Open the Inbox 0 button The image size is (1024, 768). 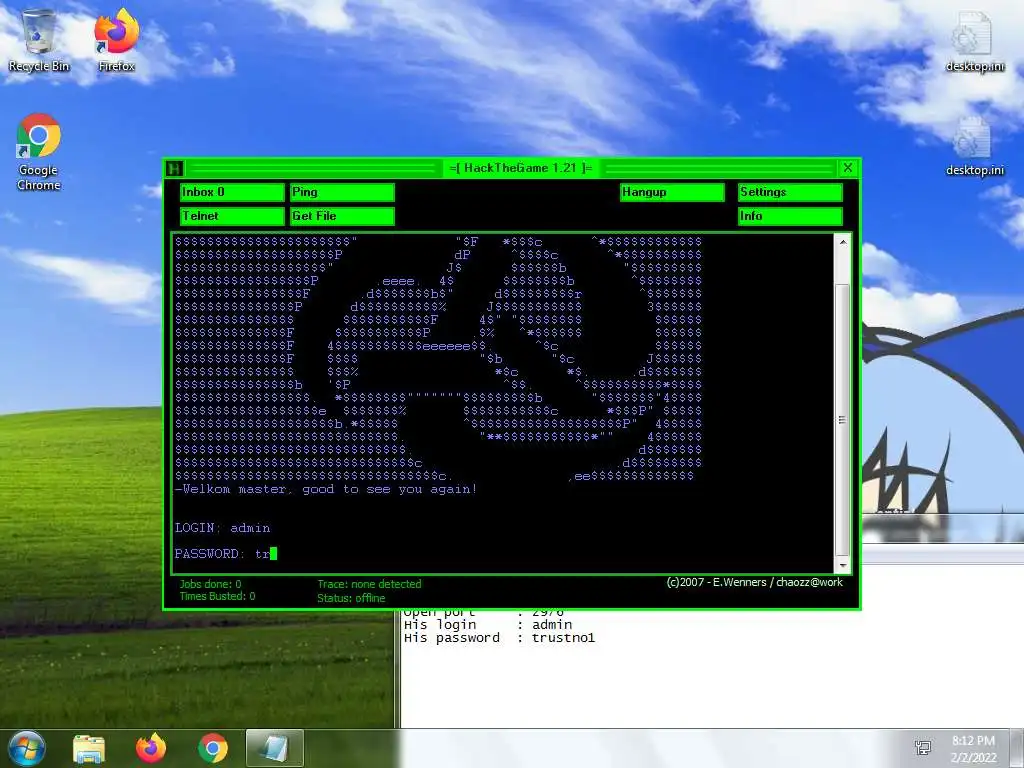pyautogui.click(x=232, y=192)
